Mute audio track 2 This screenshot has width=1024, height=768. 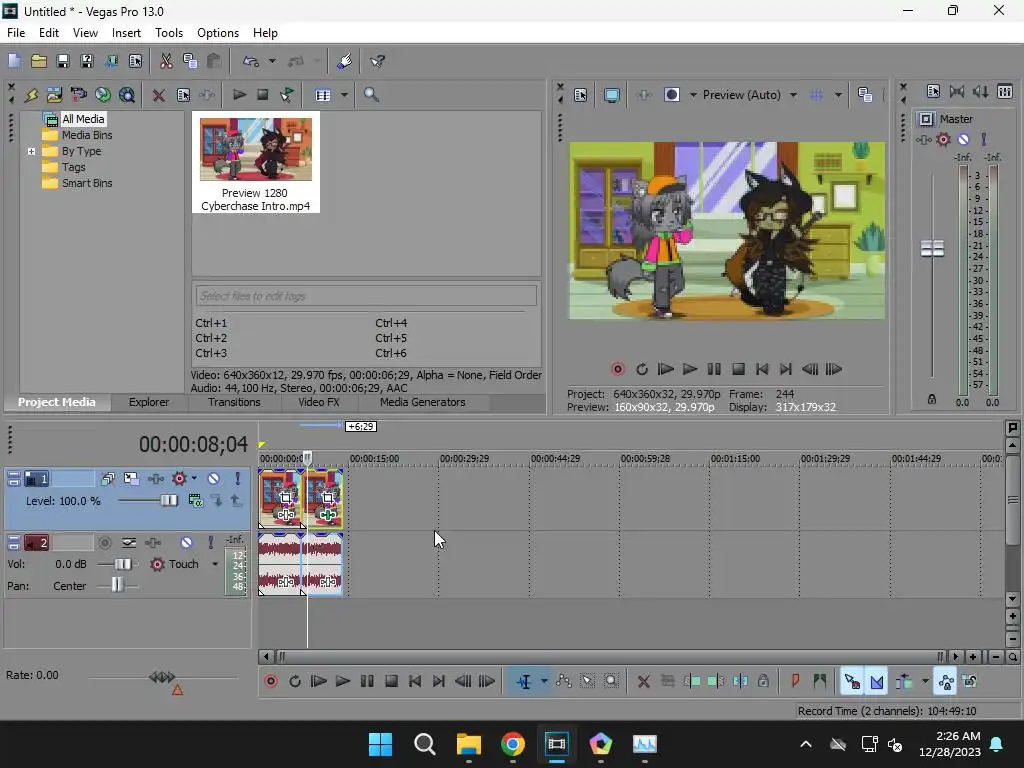tap(187, 543)
